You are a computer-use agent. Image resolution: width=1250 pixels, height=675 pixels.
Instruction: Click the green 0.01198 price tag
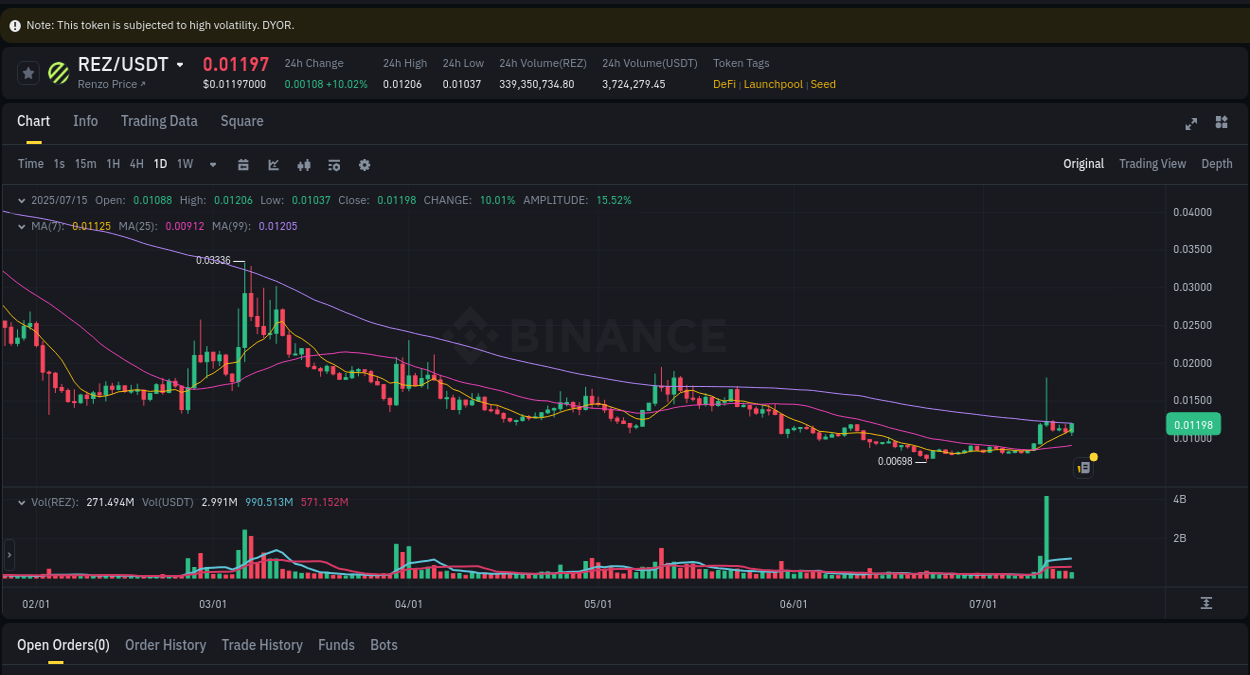pos(1192,424)
